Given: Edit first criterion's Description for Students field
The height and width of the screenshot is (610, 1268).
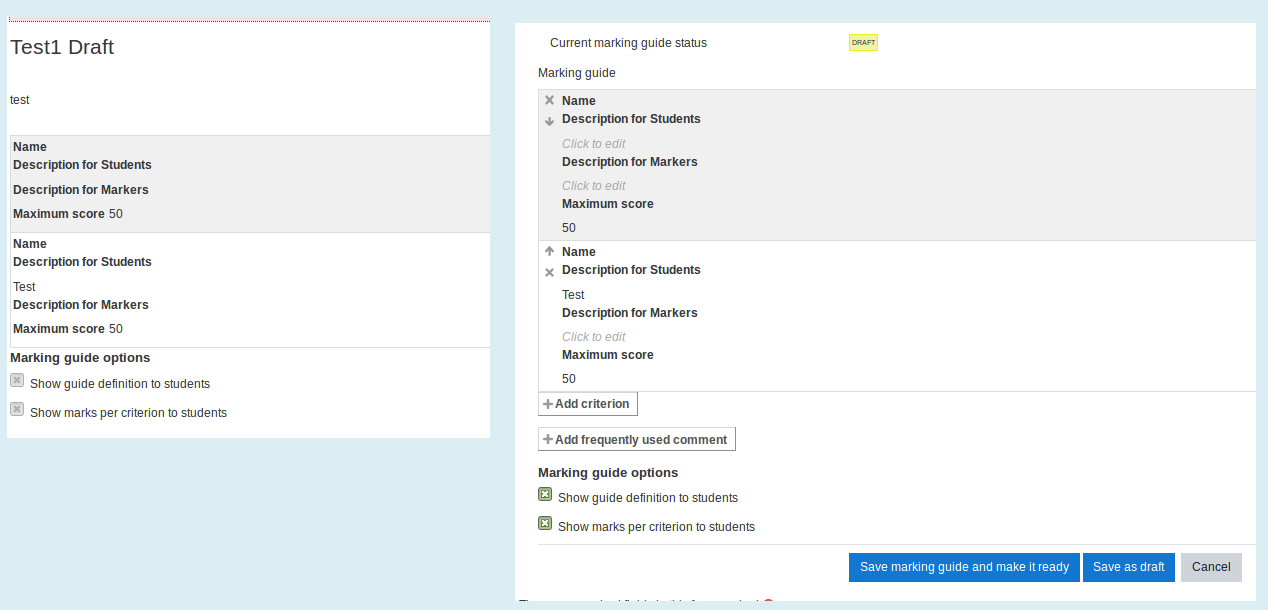Looking at the screenshot, I should click(x=594, y=144).
